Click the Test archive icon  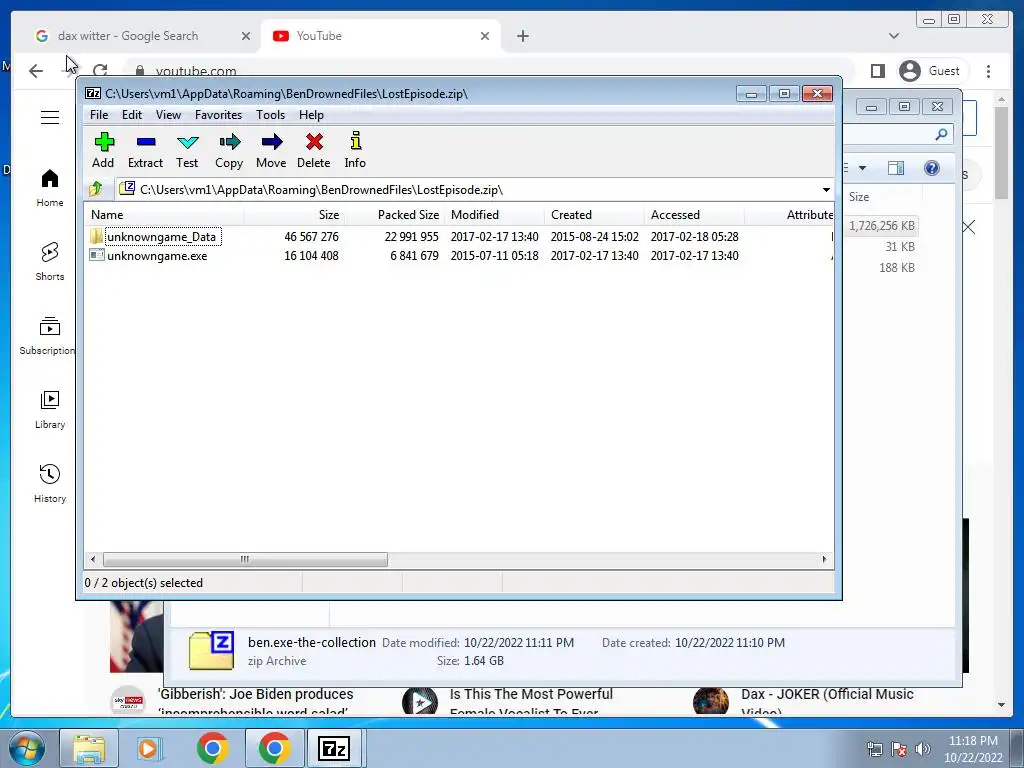click(x=187, y=150)
